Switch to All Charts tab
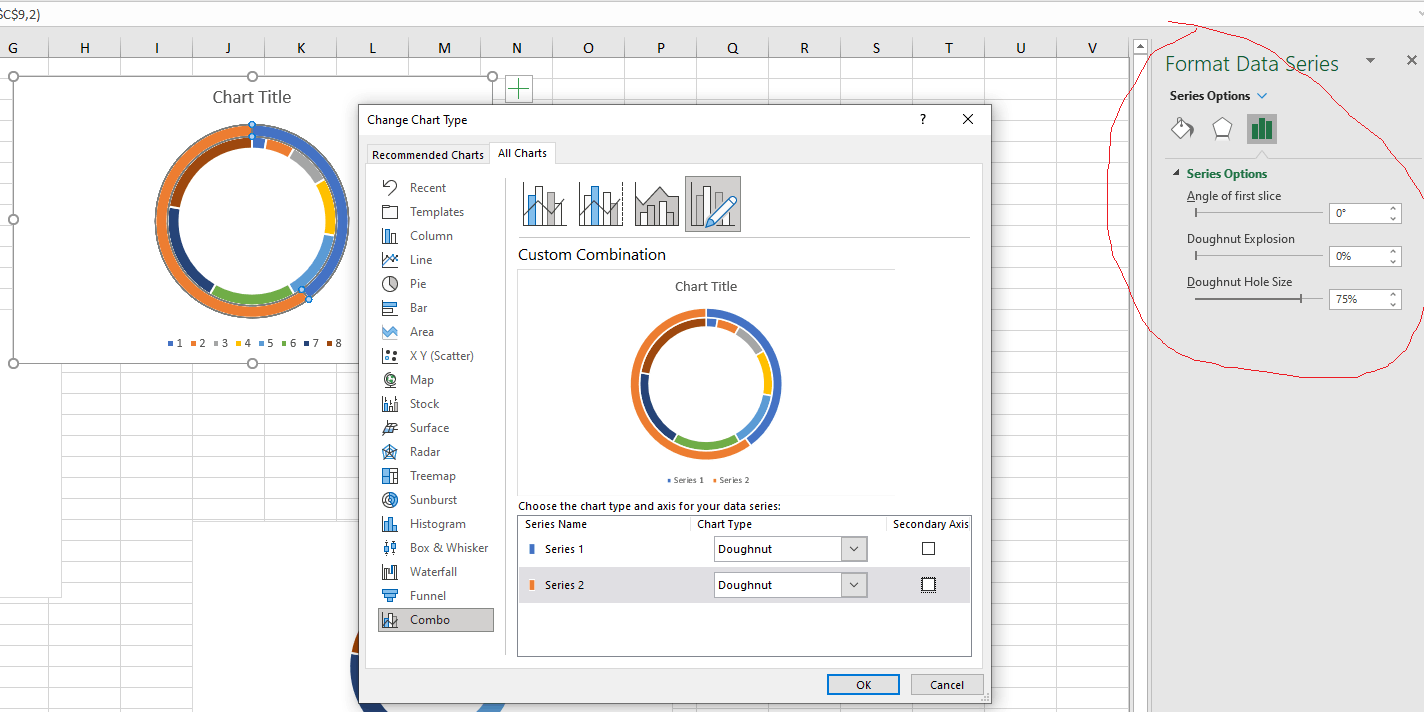Viewport: 1424px width, 712px height. 522,153
